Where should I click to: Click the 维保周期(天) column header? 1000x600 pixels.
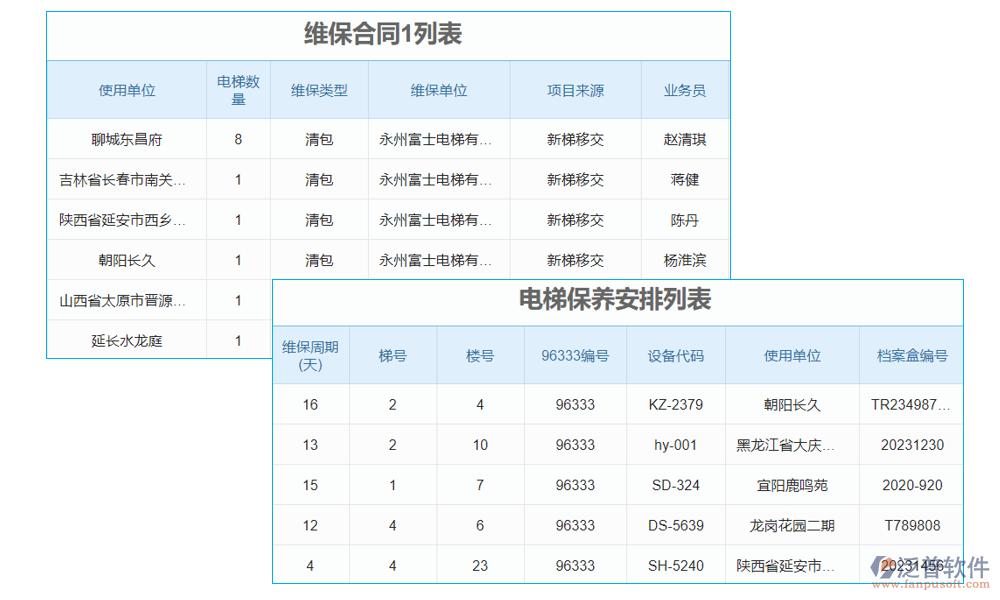(x=311, y=355)
